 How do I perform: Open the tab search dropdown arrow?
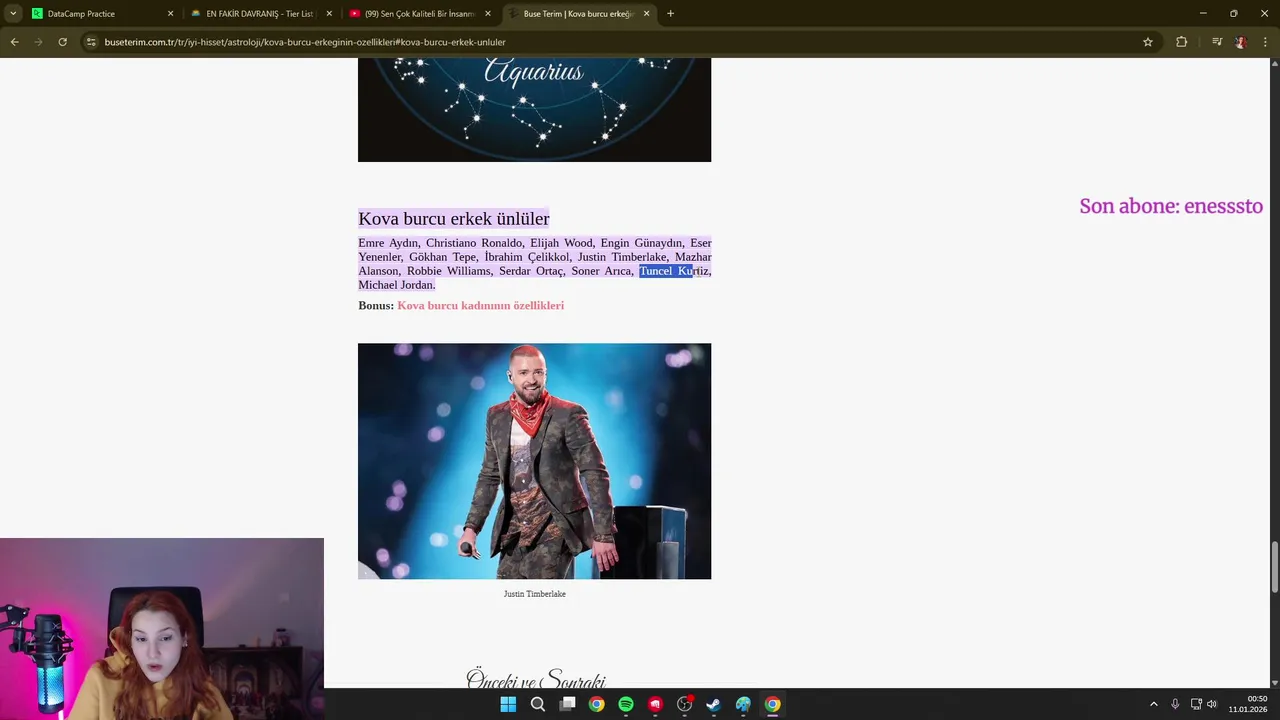pyautogui.click(x=13, y=14)
